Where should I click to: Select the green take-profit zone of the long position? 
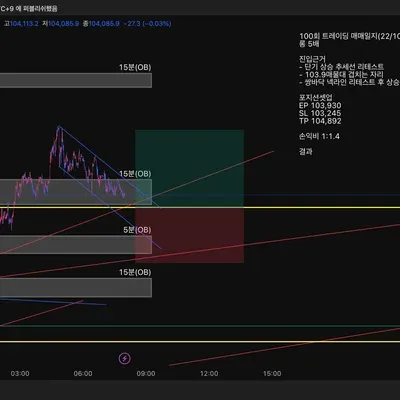point(189,169)
